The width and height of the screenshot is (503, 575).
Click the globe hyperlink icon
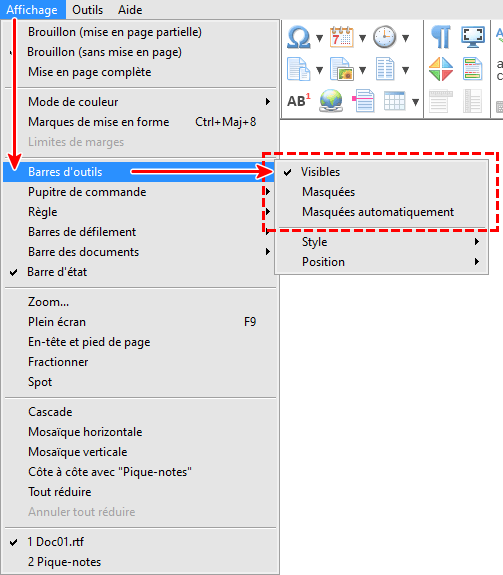[331, 101]
